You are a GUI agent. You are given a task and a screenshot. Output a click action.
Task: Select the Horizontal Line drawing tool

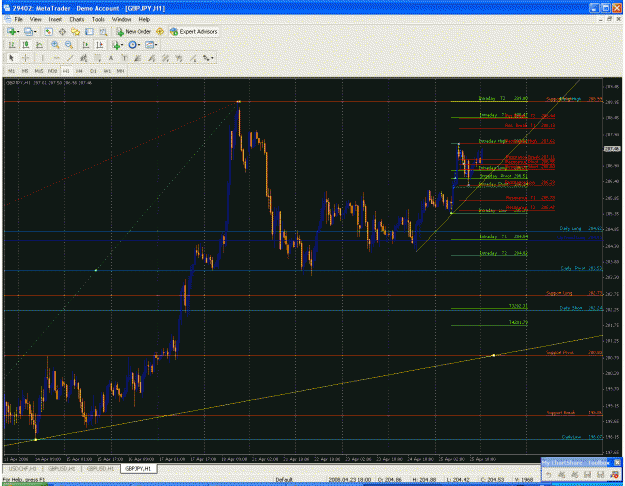pyautogui.click(x=56, y=58)
